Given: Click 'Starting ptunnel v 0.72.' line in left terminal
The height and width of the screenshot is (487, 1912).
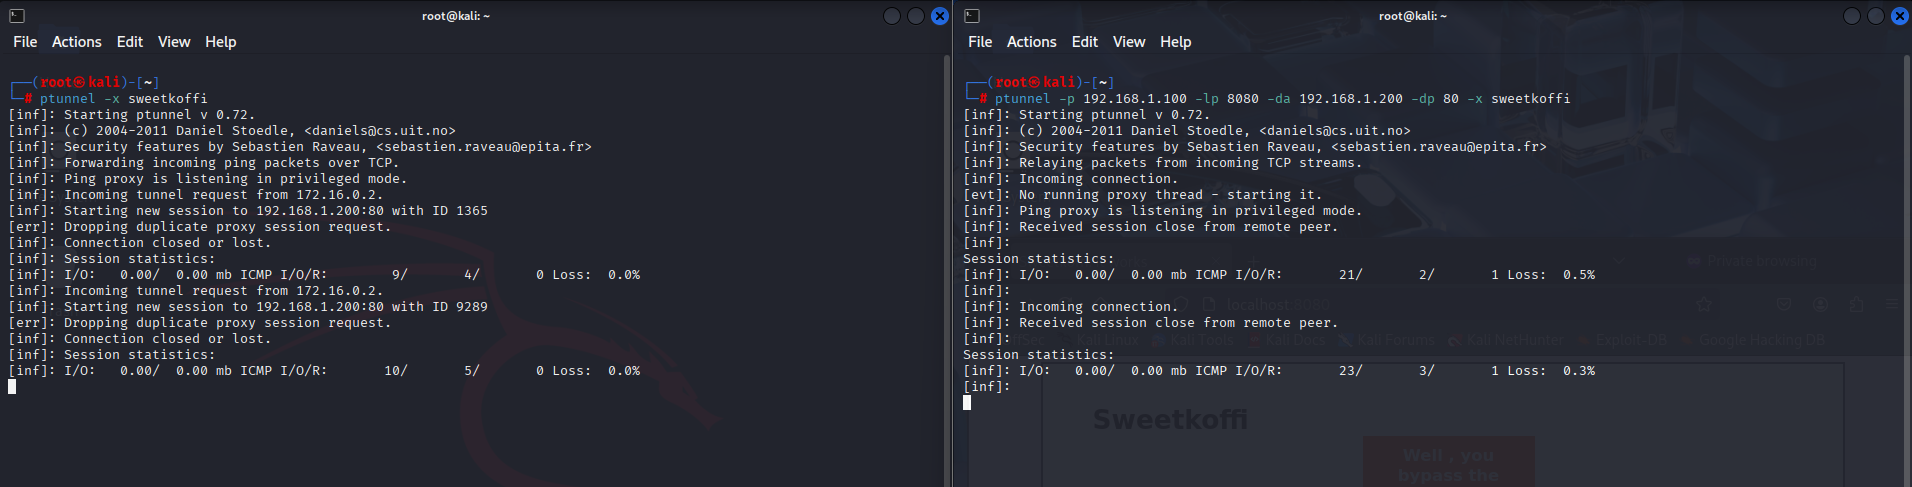Looking at the screenshot, I should click(x=132, y=115).
